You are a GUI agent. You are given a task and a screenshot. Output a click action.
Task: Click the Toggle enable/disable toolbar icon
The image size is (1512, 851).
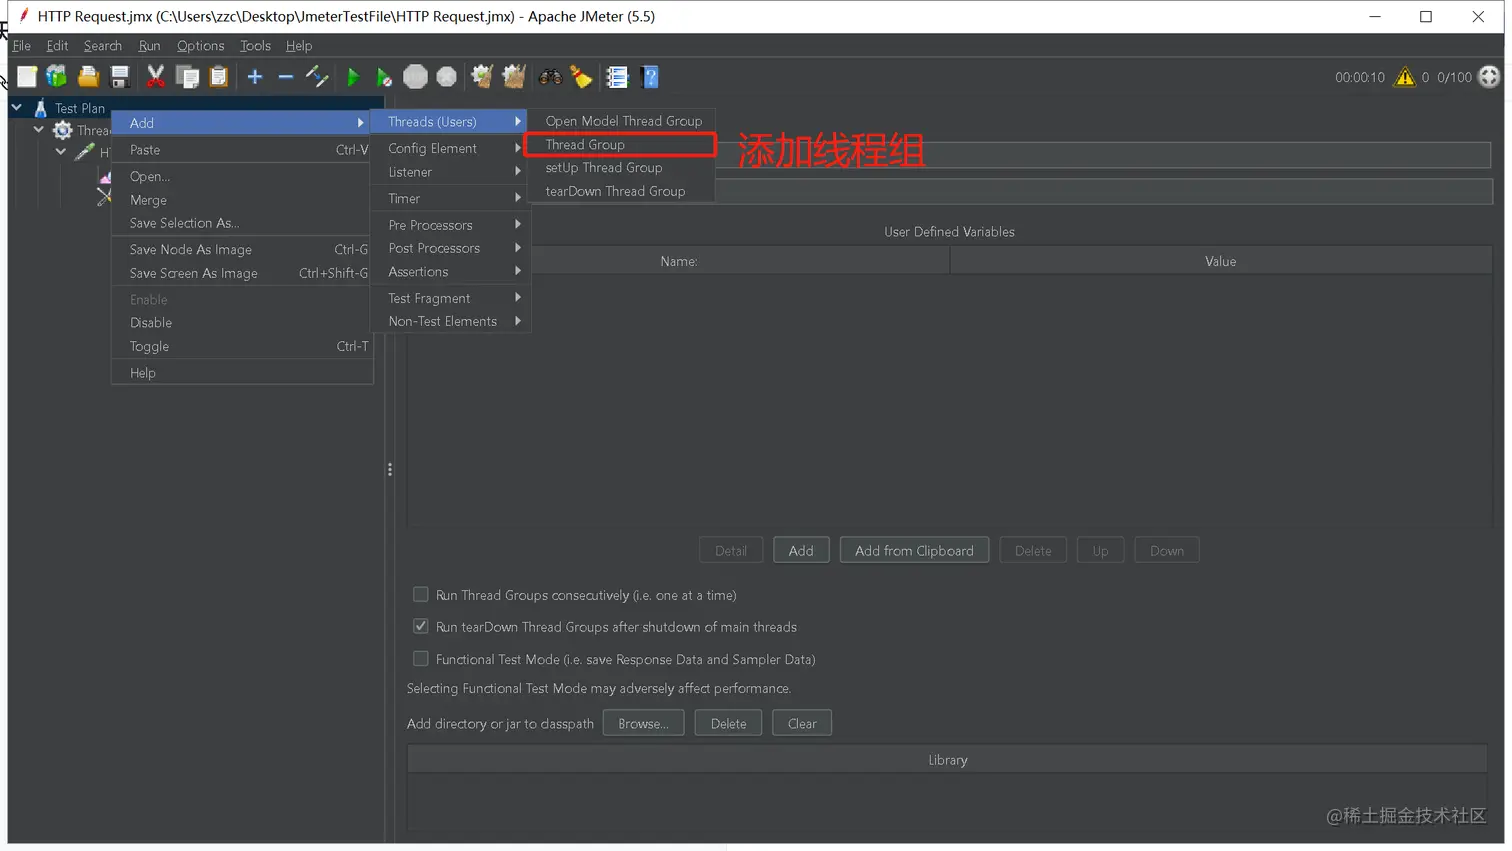tap(317, 77)
